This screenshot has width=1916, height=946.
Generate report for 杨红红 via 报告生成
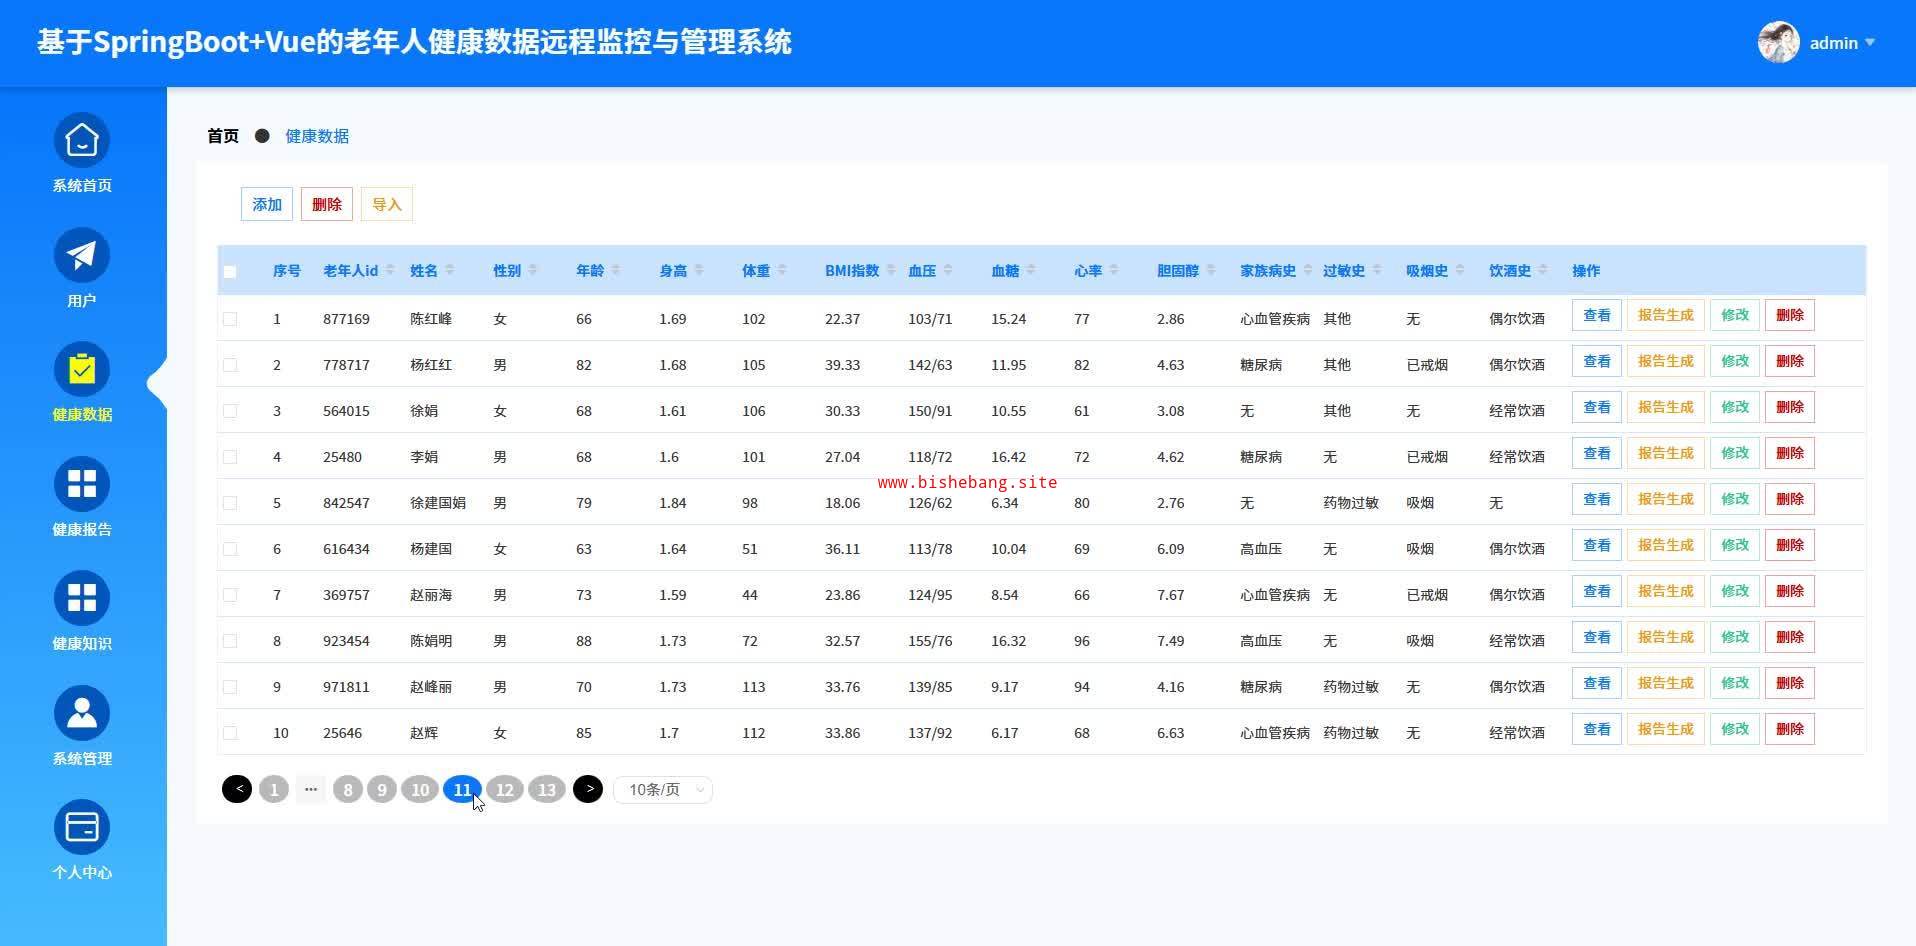coord(1665,362)
